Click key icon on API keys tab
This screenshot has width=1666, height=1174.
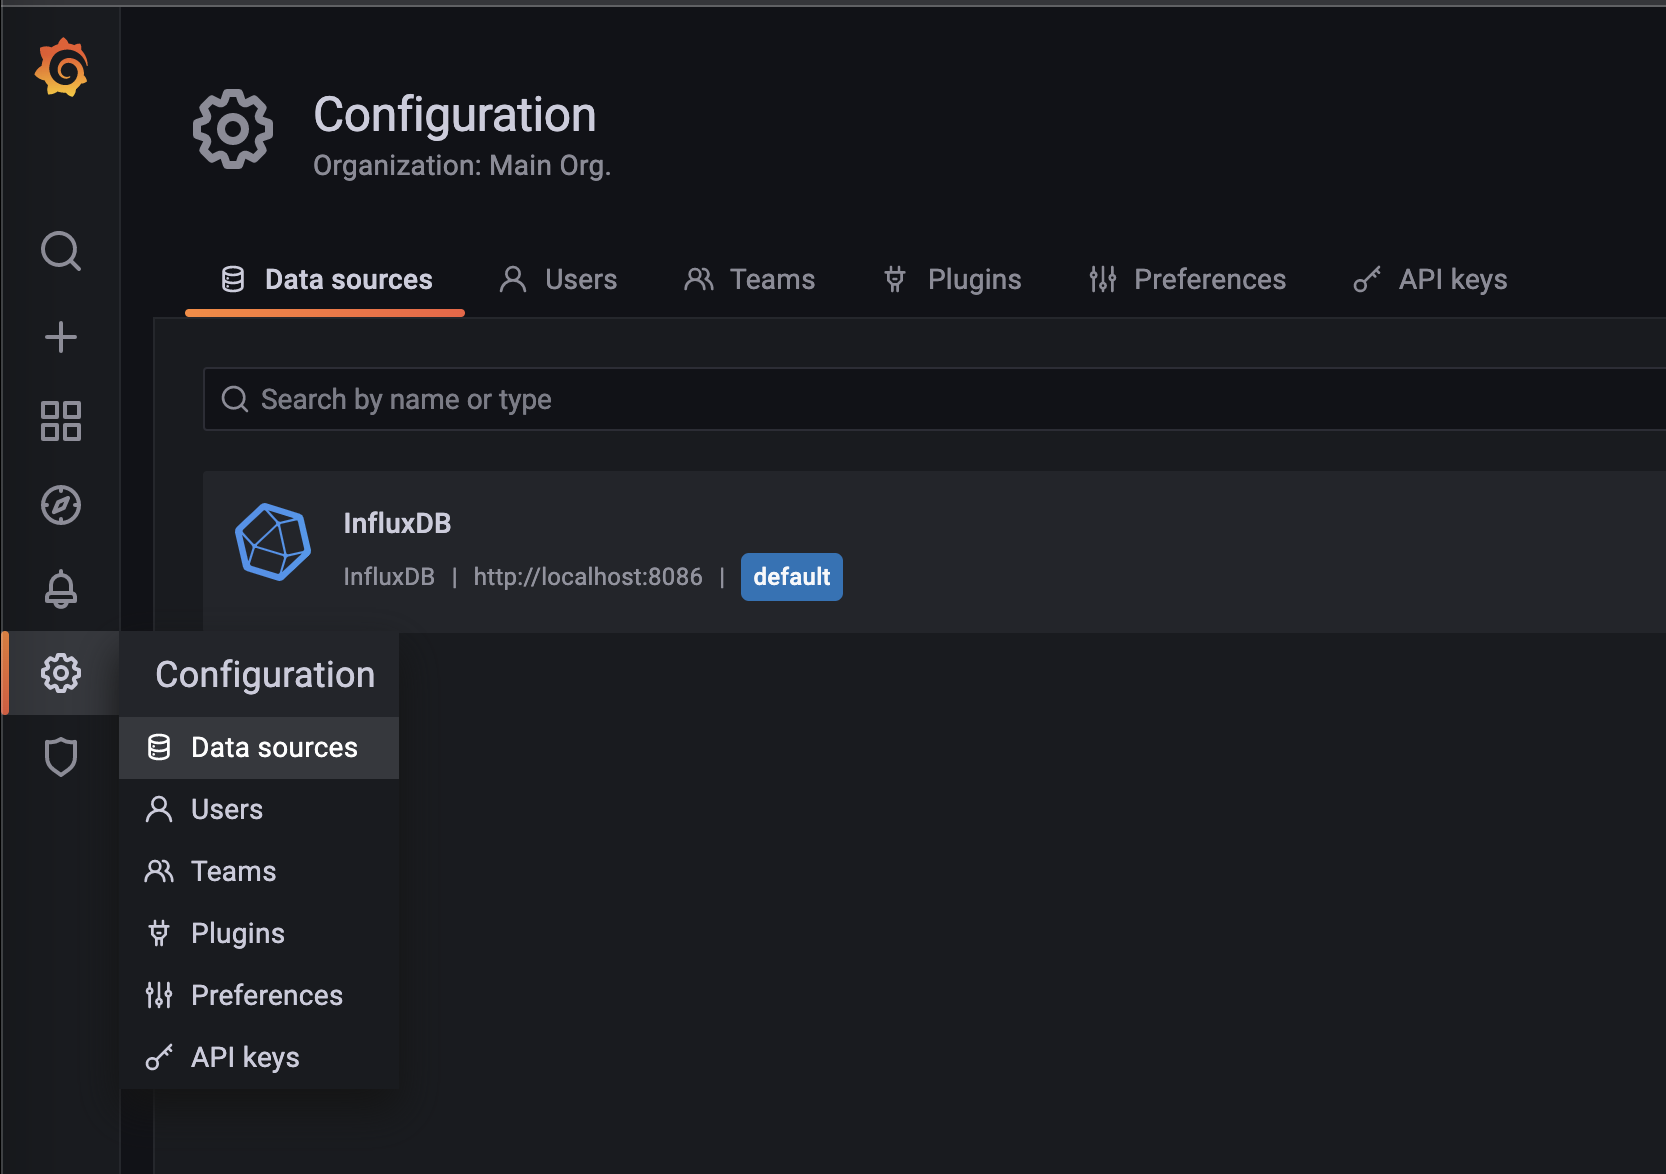[x=1367, y=279]
